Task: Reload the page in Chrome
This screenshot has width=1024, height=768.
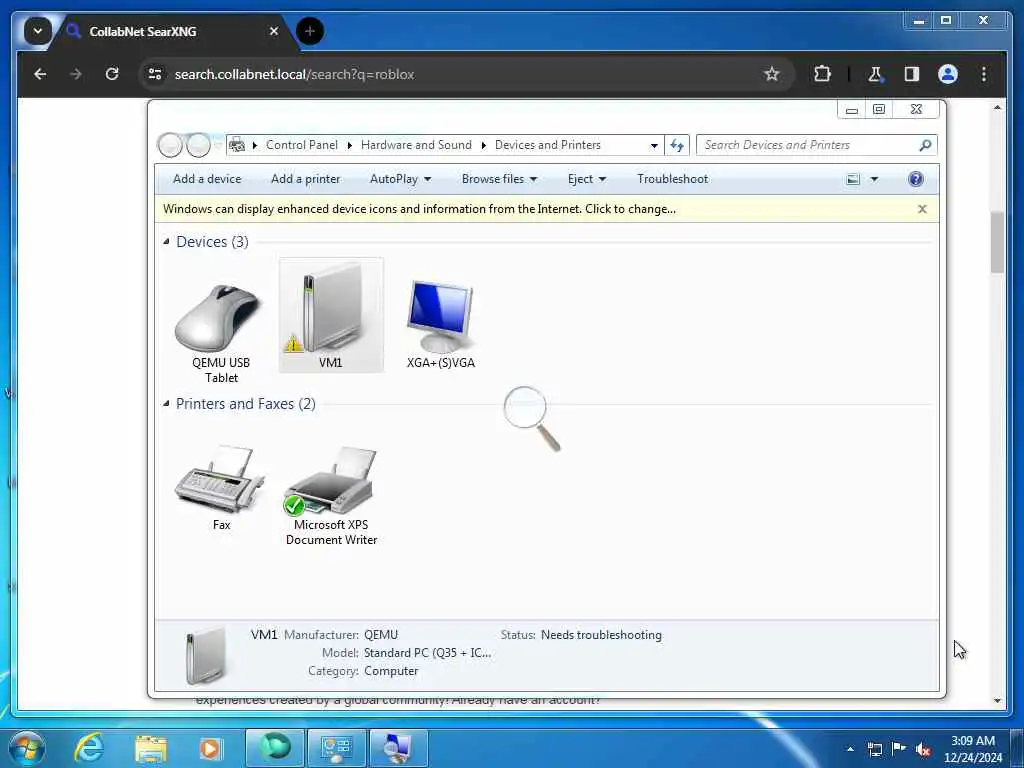Action: 112,74
